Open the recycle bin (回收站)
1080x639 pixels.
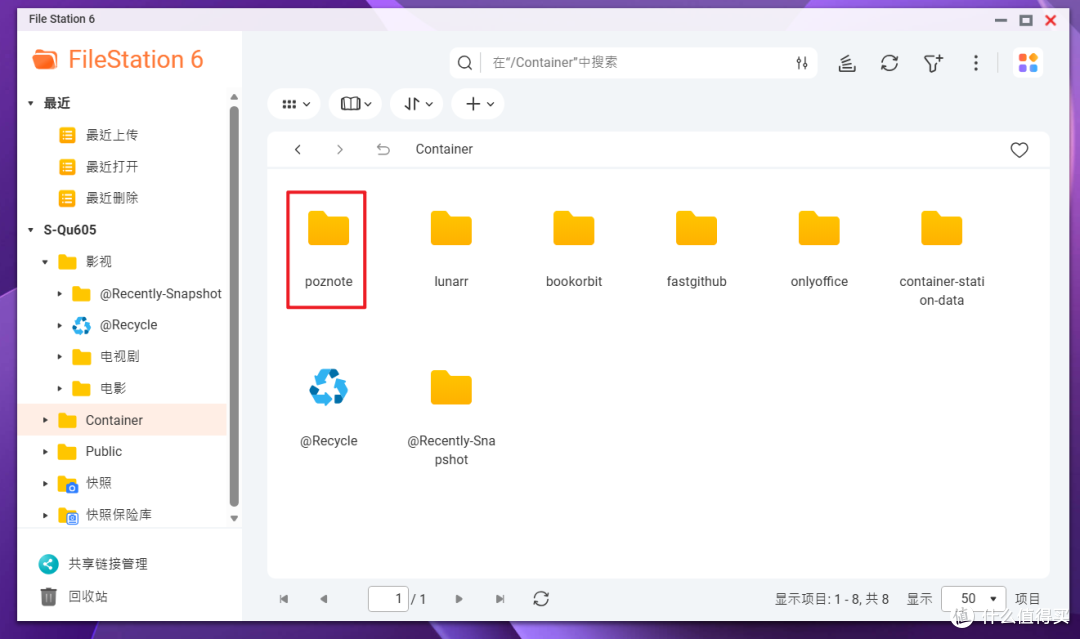click(x=74, y=596)
